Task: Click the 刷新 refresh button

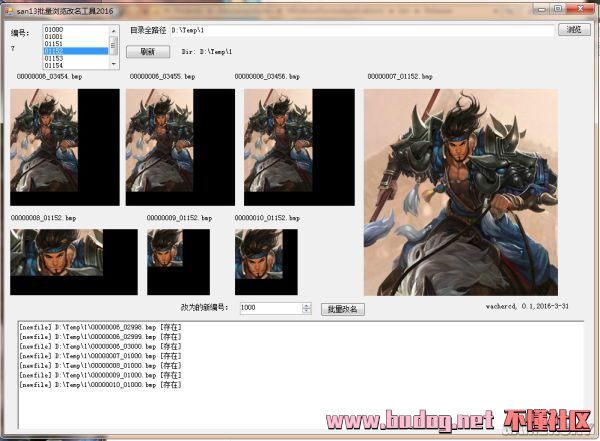Action: coord(148,52)
